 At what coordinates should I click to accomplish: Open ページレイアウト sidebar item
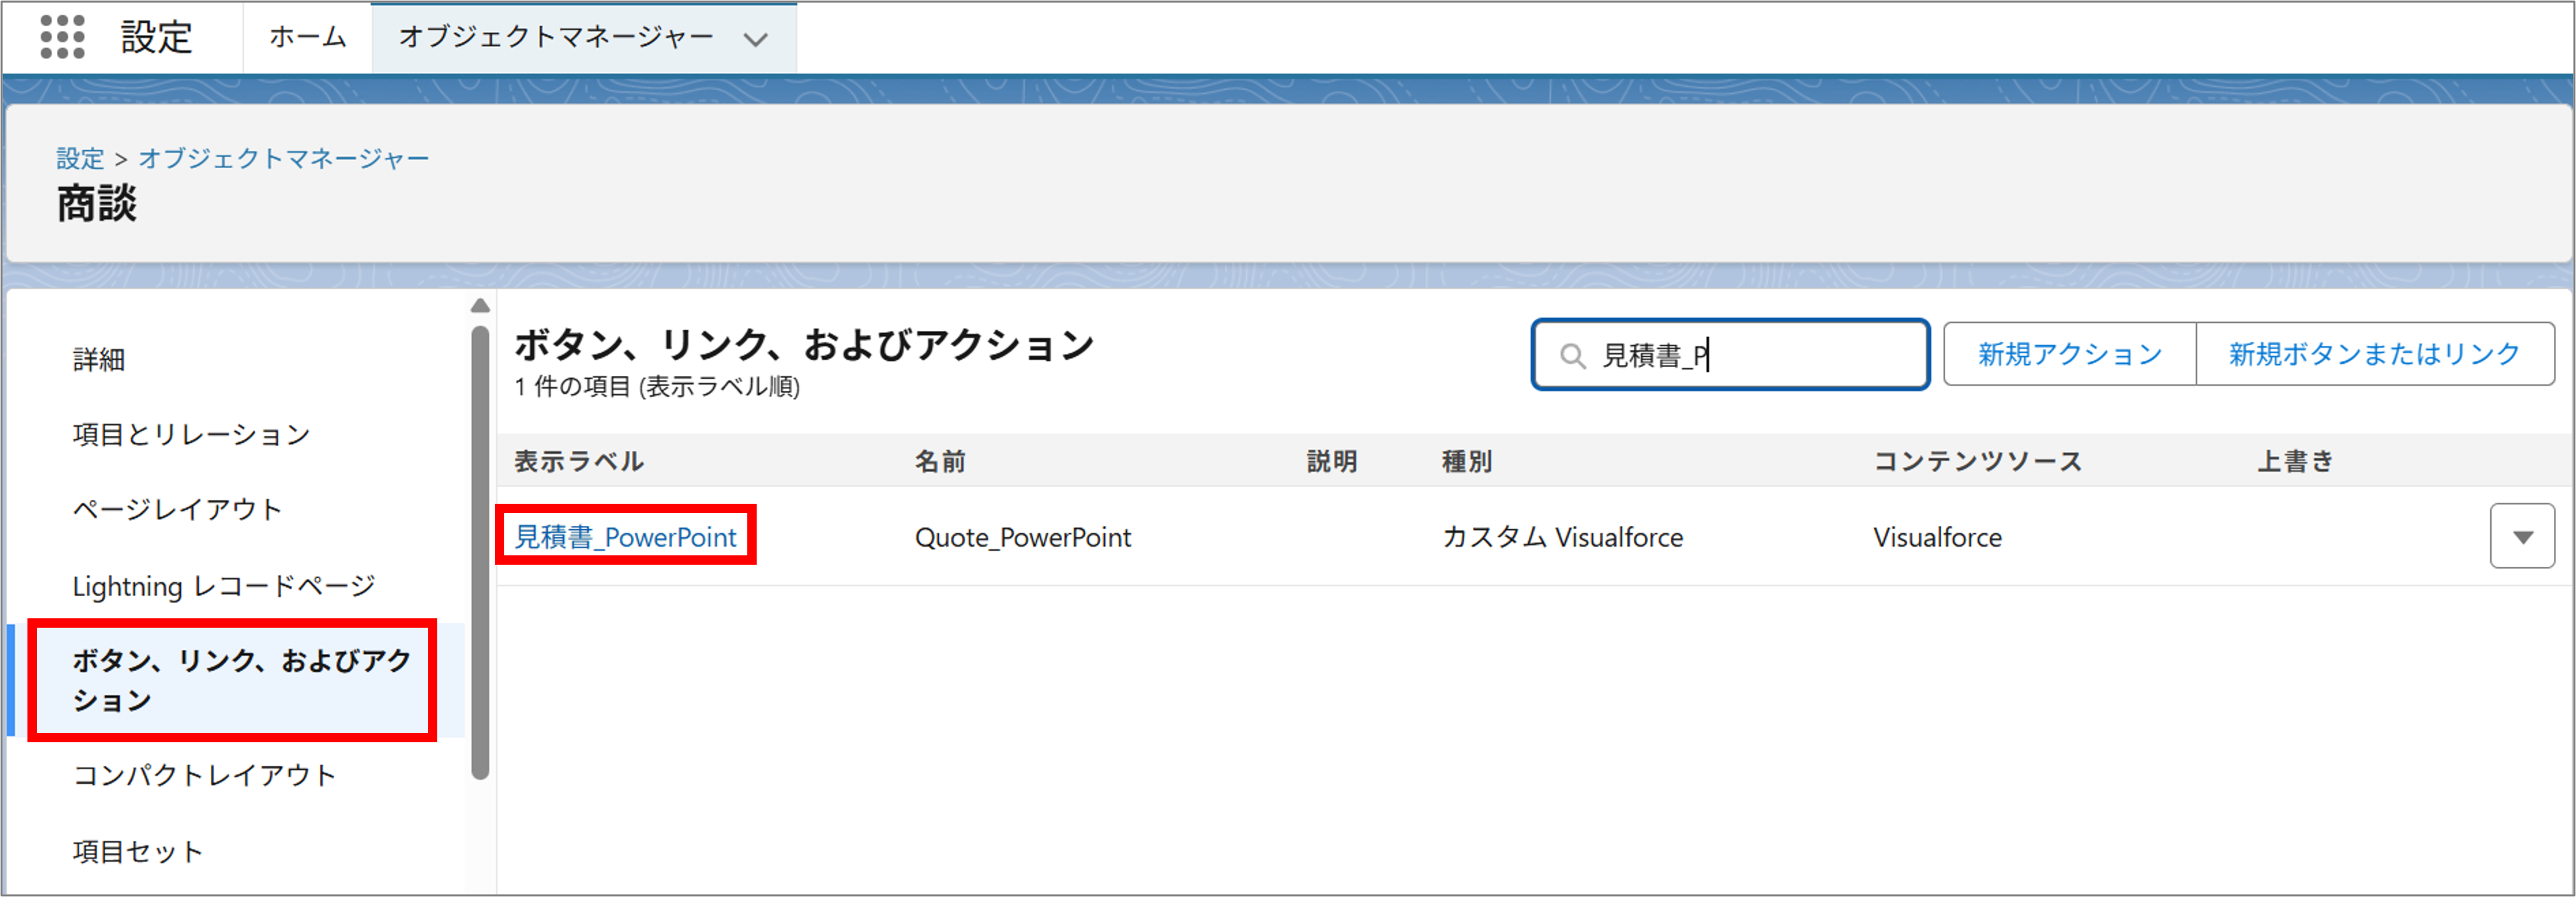(177, 509)
